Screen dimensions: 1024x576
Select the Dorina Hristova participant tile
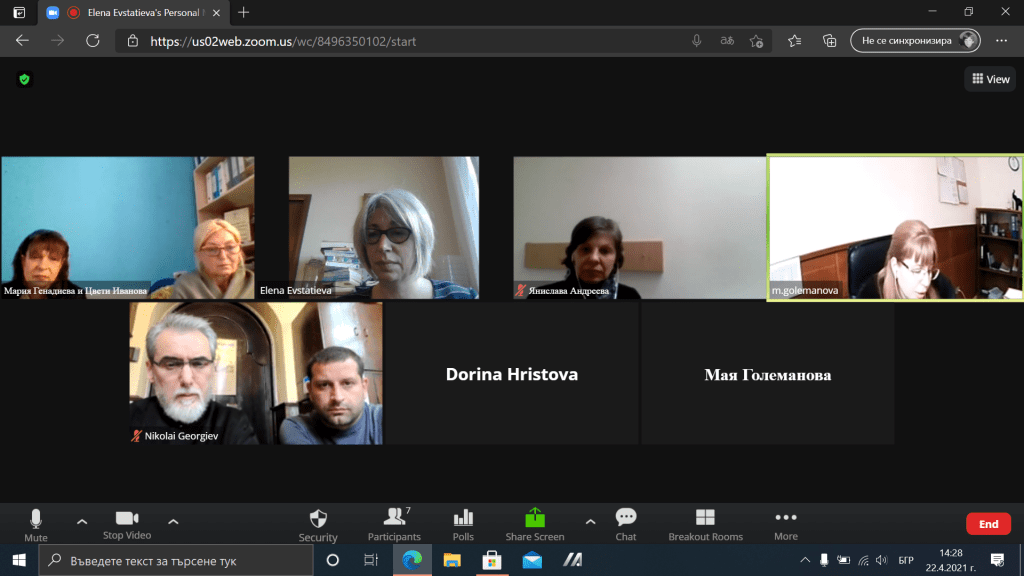click(x=511, y=374)
